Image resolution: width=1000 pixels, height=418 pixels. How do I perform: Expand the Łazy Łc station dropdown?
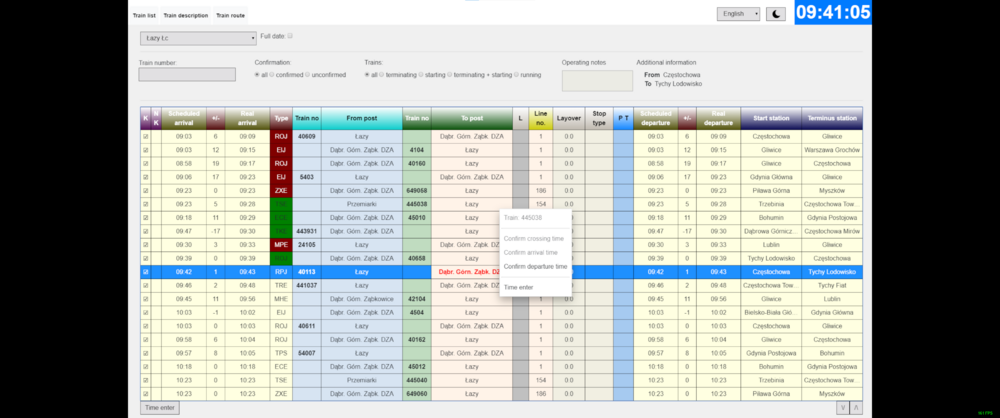(x=198, y=38)
